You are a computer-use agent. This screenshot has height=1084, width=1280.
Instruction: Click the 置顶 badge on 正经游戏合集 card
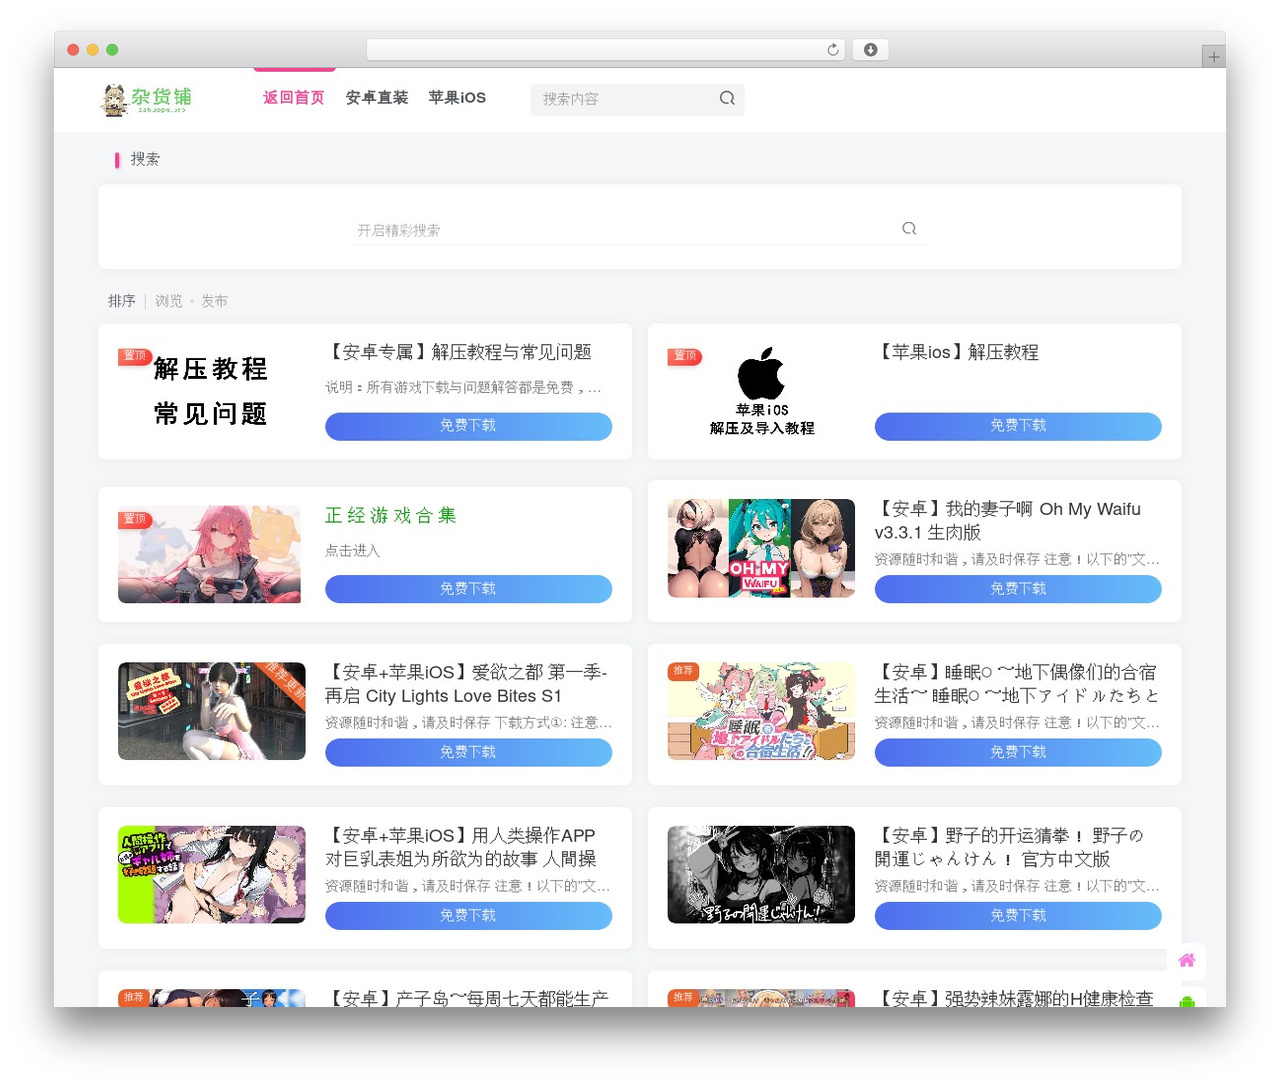pos(135,519)
